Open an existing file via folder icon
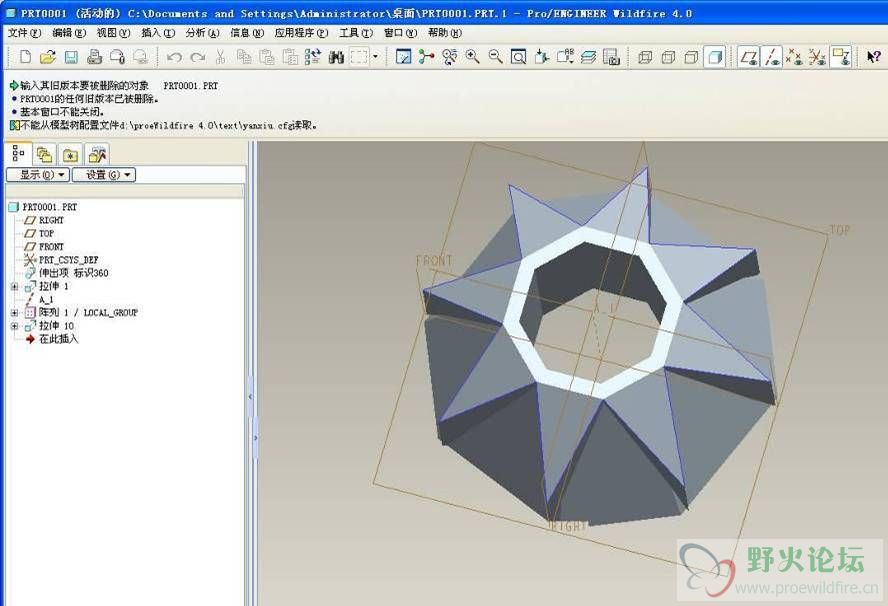This screenshot has width=888, height=606. pos(48,57)
